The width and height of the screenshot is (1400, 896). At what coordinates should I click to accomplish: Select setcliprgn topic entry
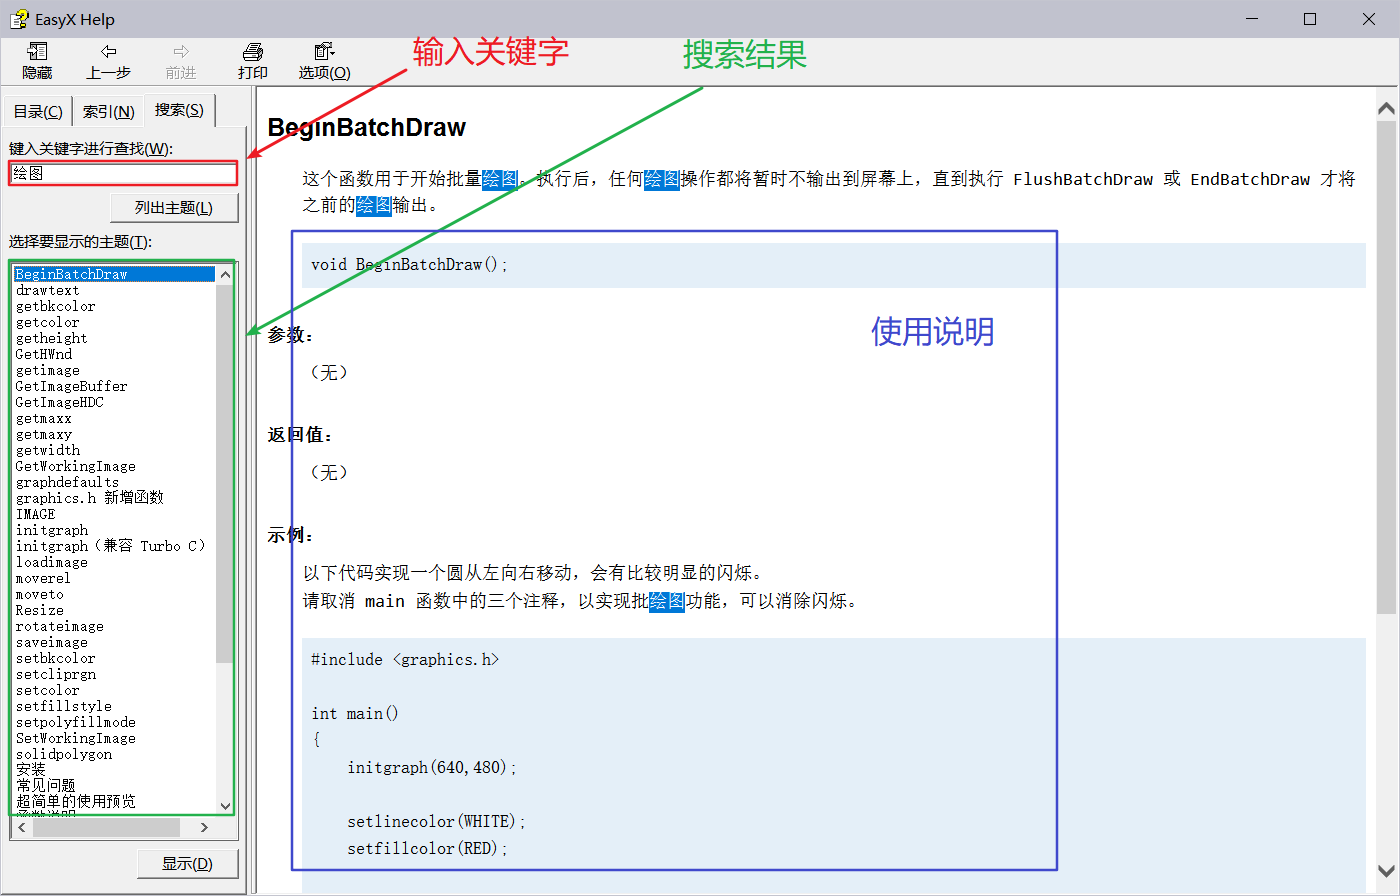pyautogui.click(x=55, y=674)
